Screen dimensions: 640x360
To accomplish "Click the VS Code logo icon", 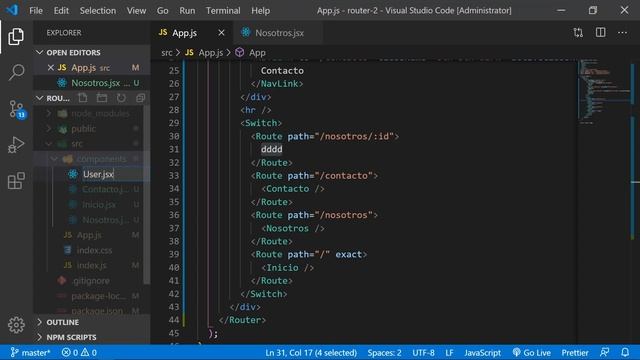I will [x=12, y=10].
